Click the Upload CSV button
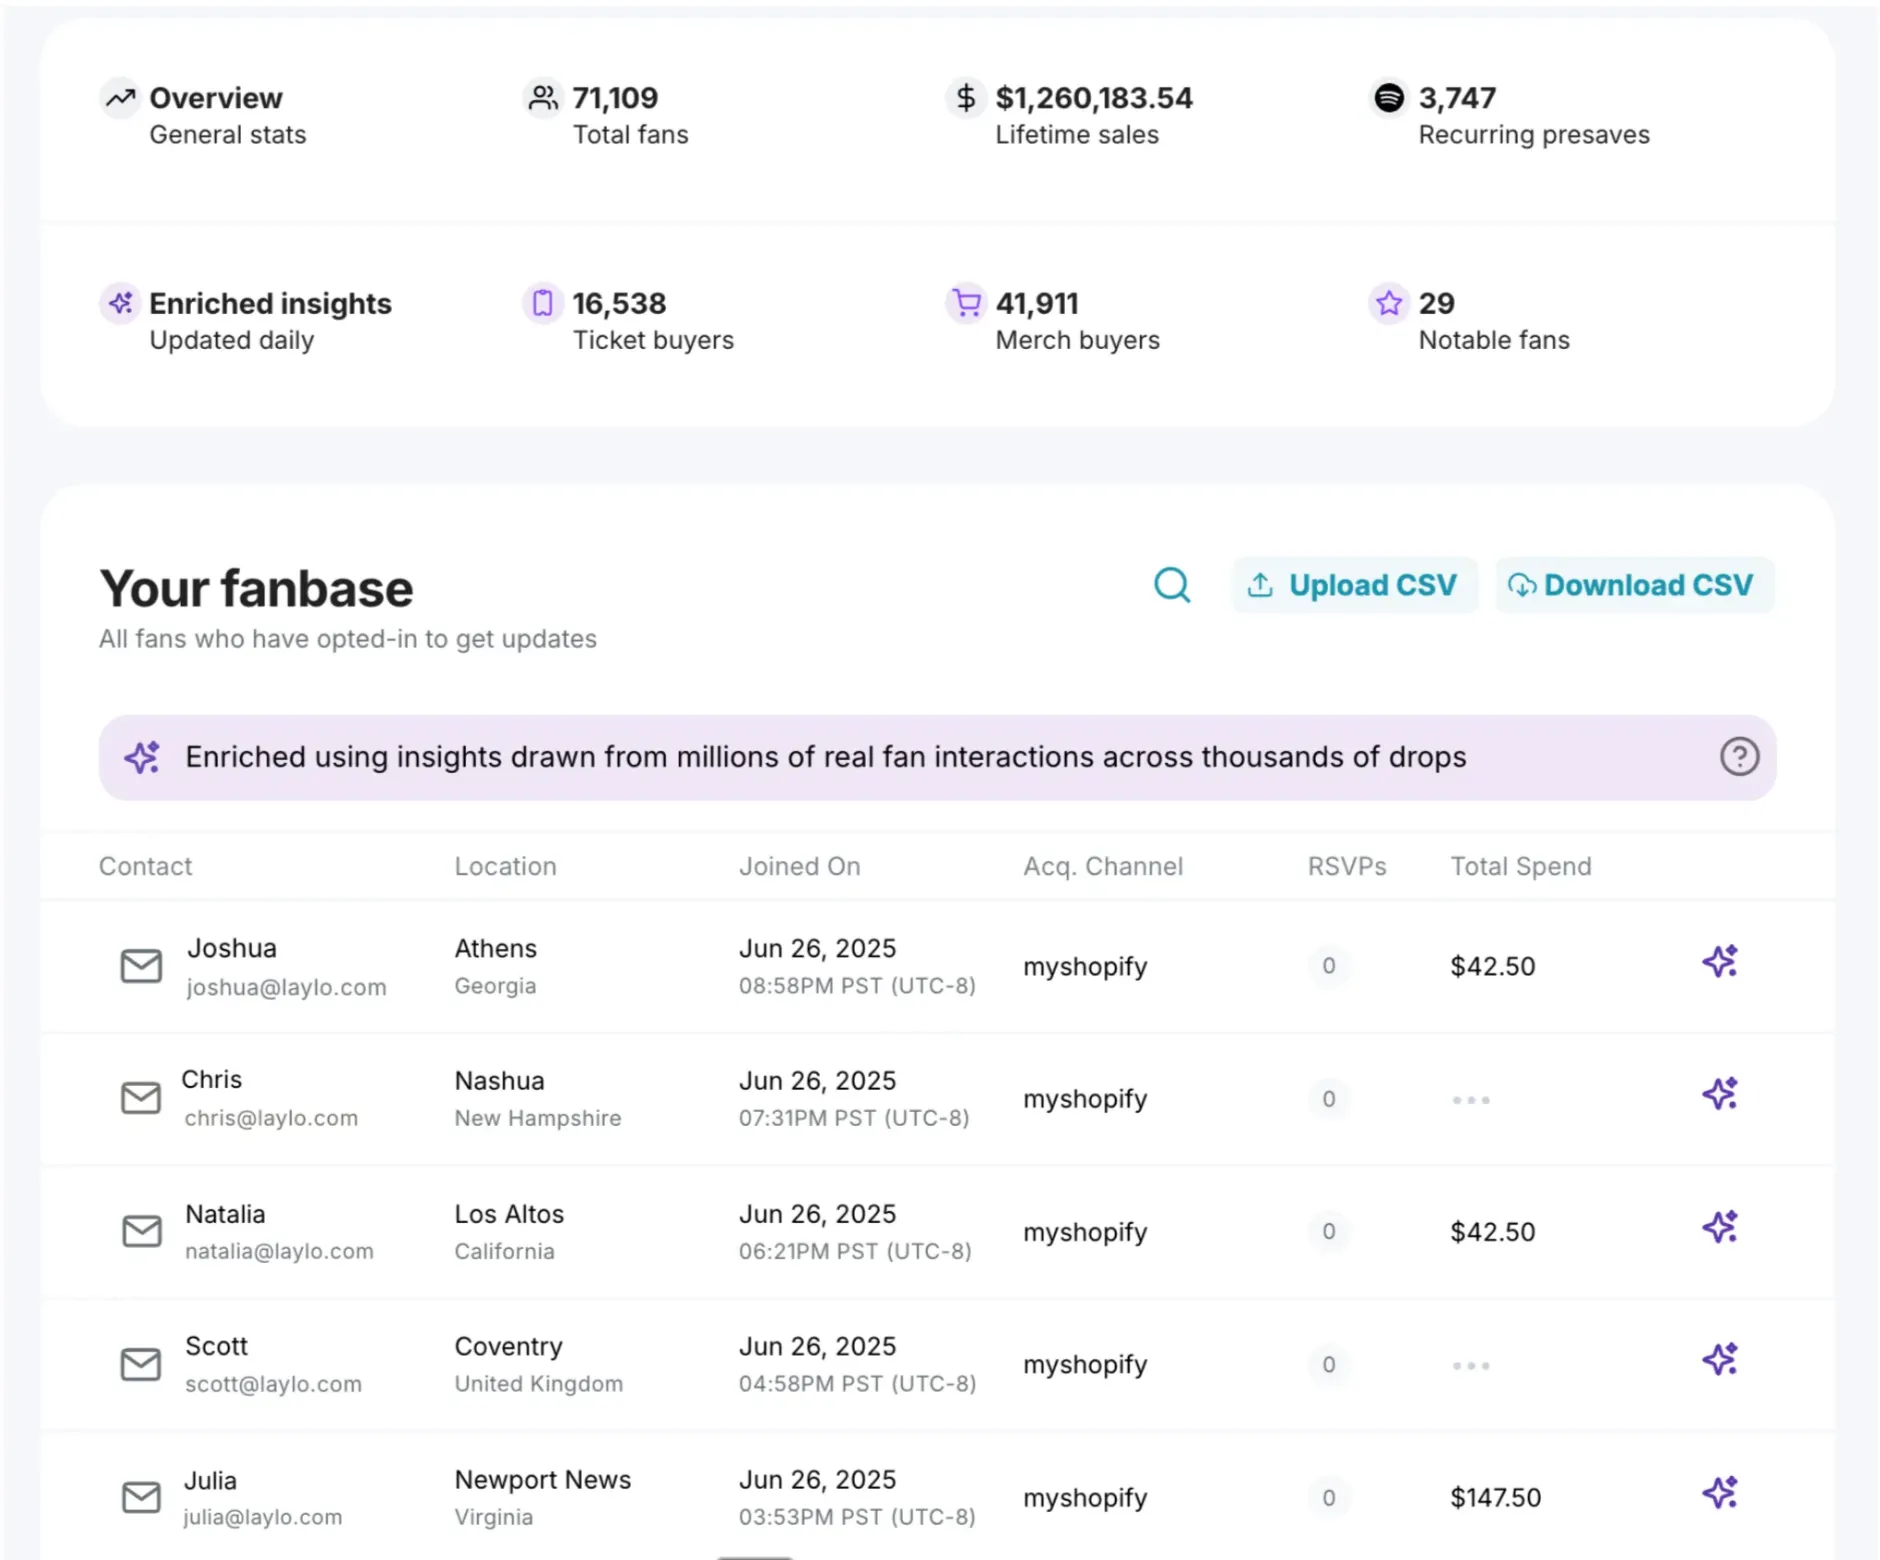The height and width of the screenshot is (1560, 1880). coord(1354,585)
